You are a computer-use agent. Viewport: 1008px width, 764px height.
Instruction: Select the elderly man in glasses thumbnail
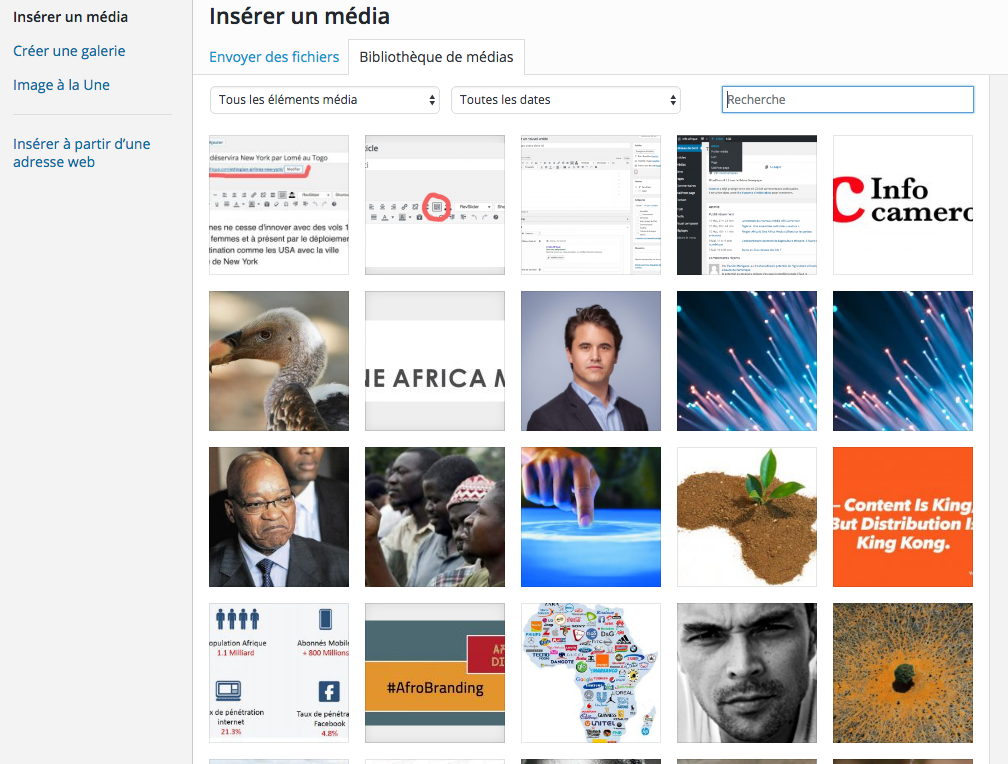click(x=279, y=517)
